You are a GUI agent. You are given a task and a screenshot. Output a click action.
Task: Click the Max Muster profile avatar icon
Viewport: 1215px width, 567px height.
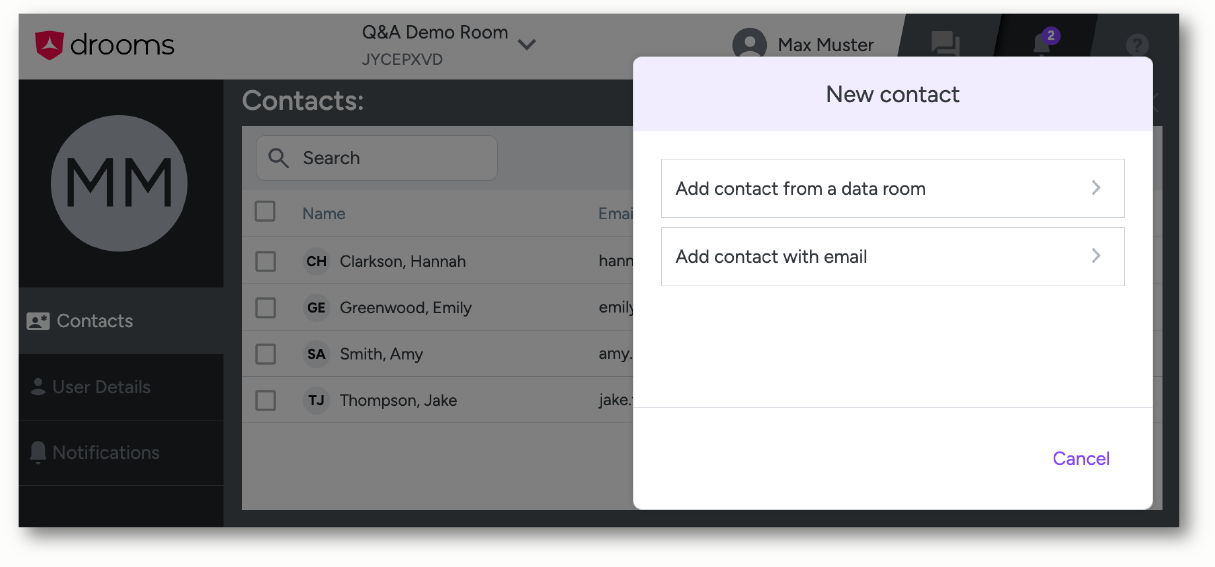coord(749,45)
